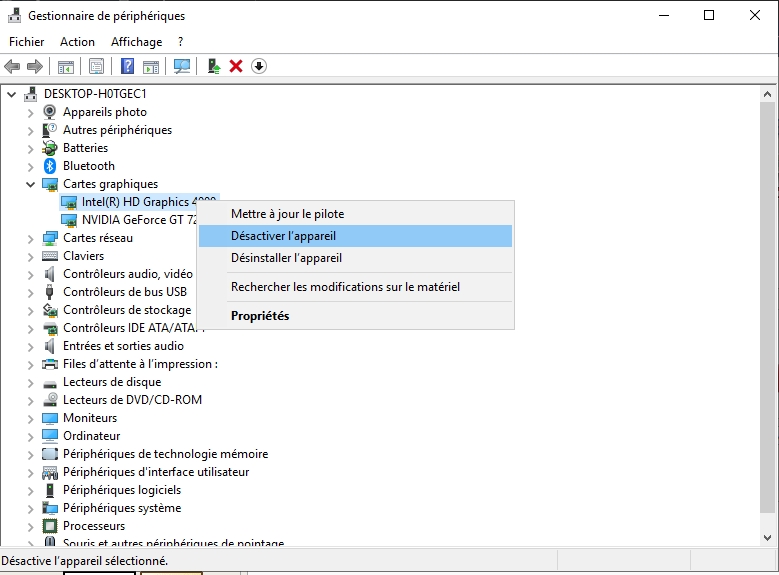The image size is (779, 575).
Task: Expand the Autres périphériques category
Action: click(x=30, y=130)
